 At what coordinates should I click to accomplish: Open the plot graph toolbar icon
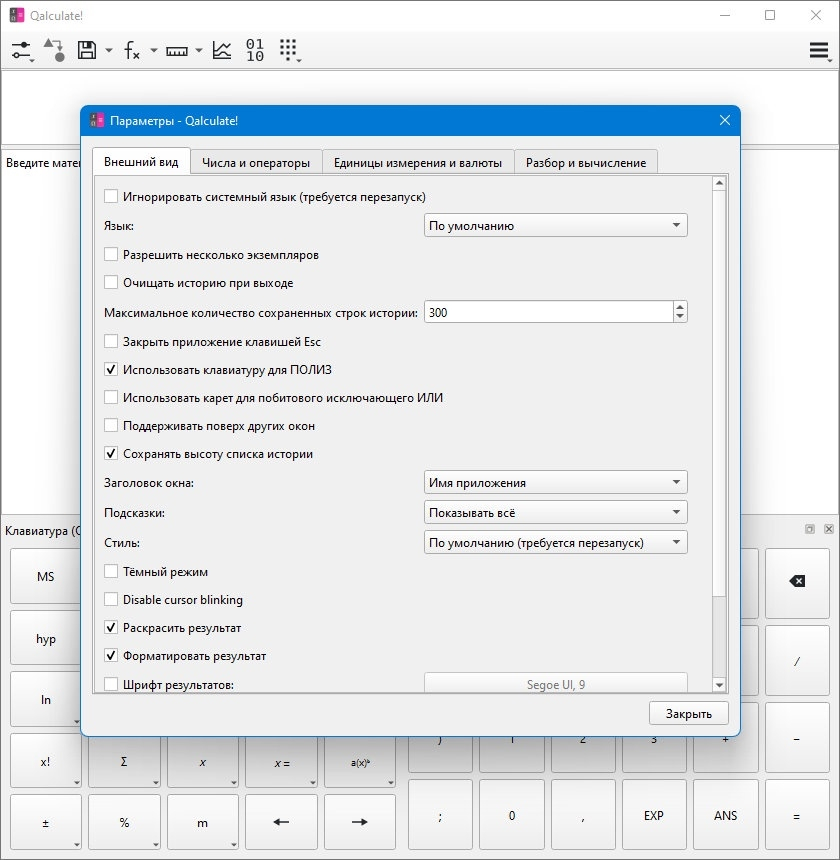[222, 50]
